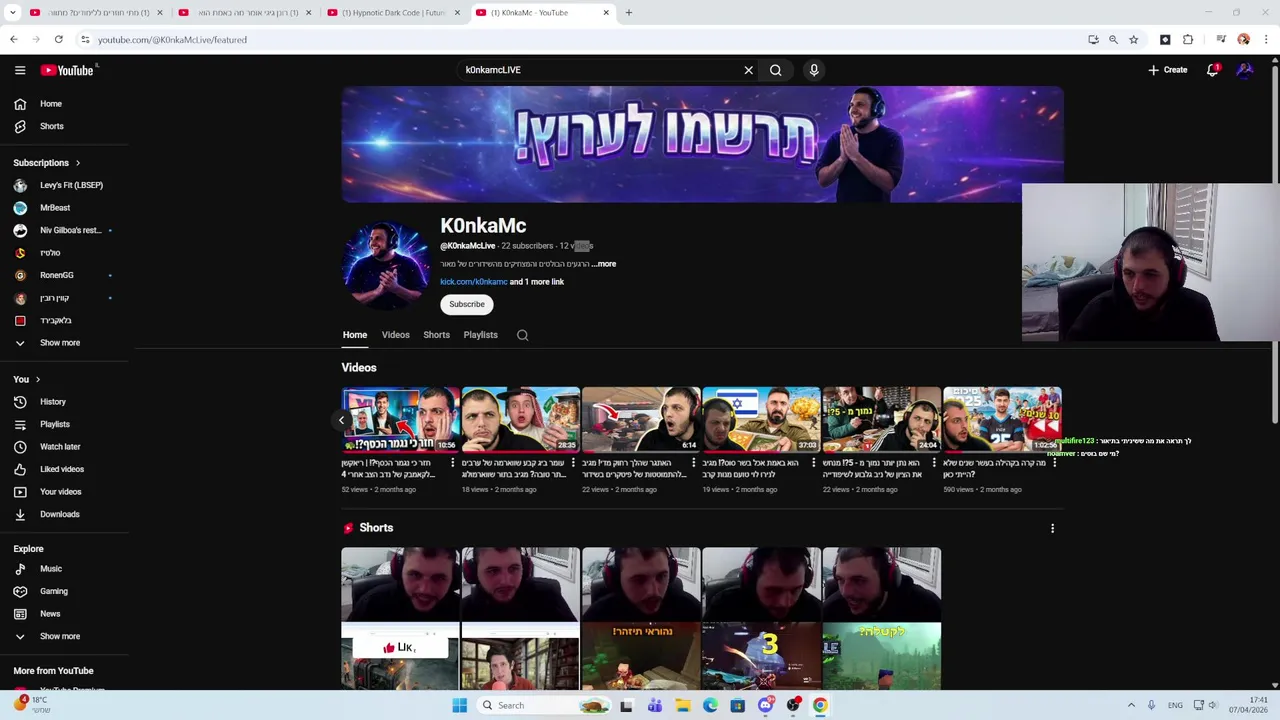Open Microsoft Edge from taskbar
This screenshot has height=720, width=1280.
710,705
